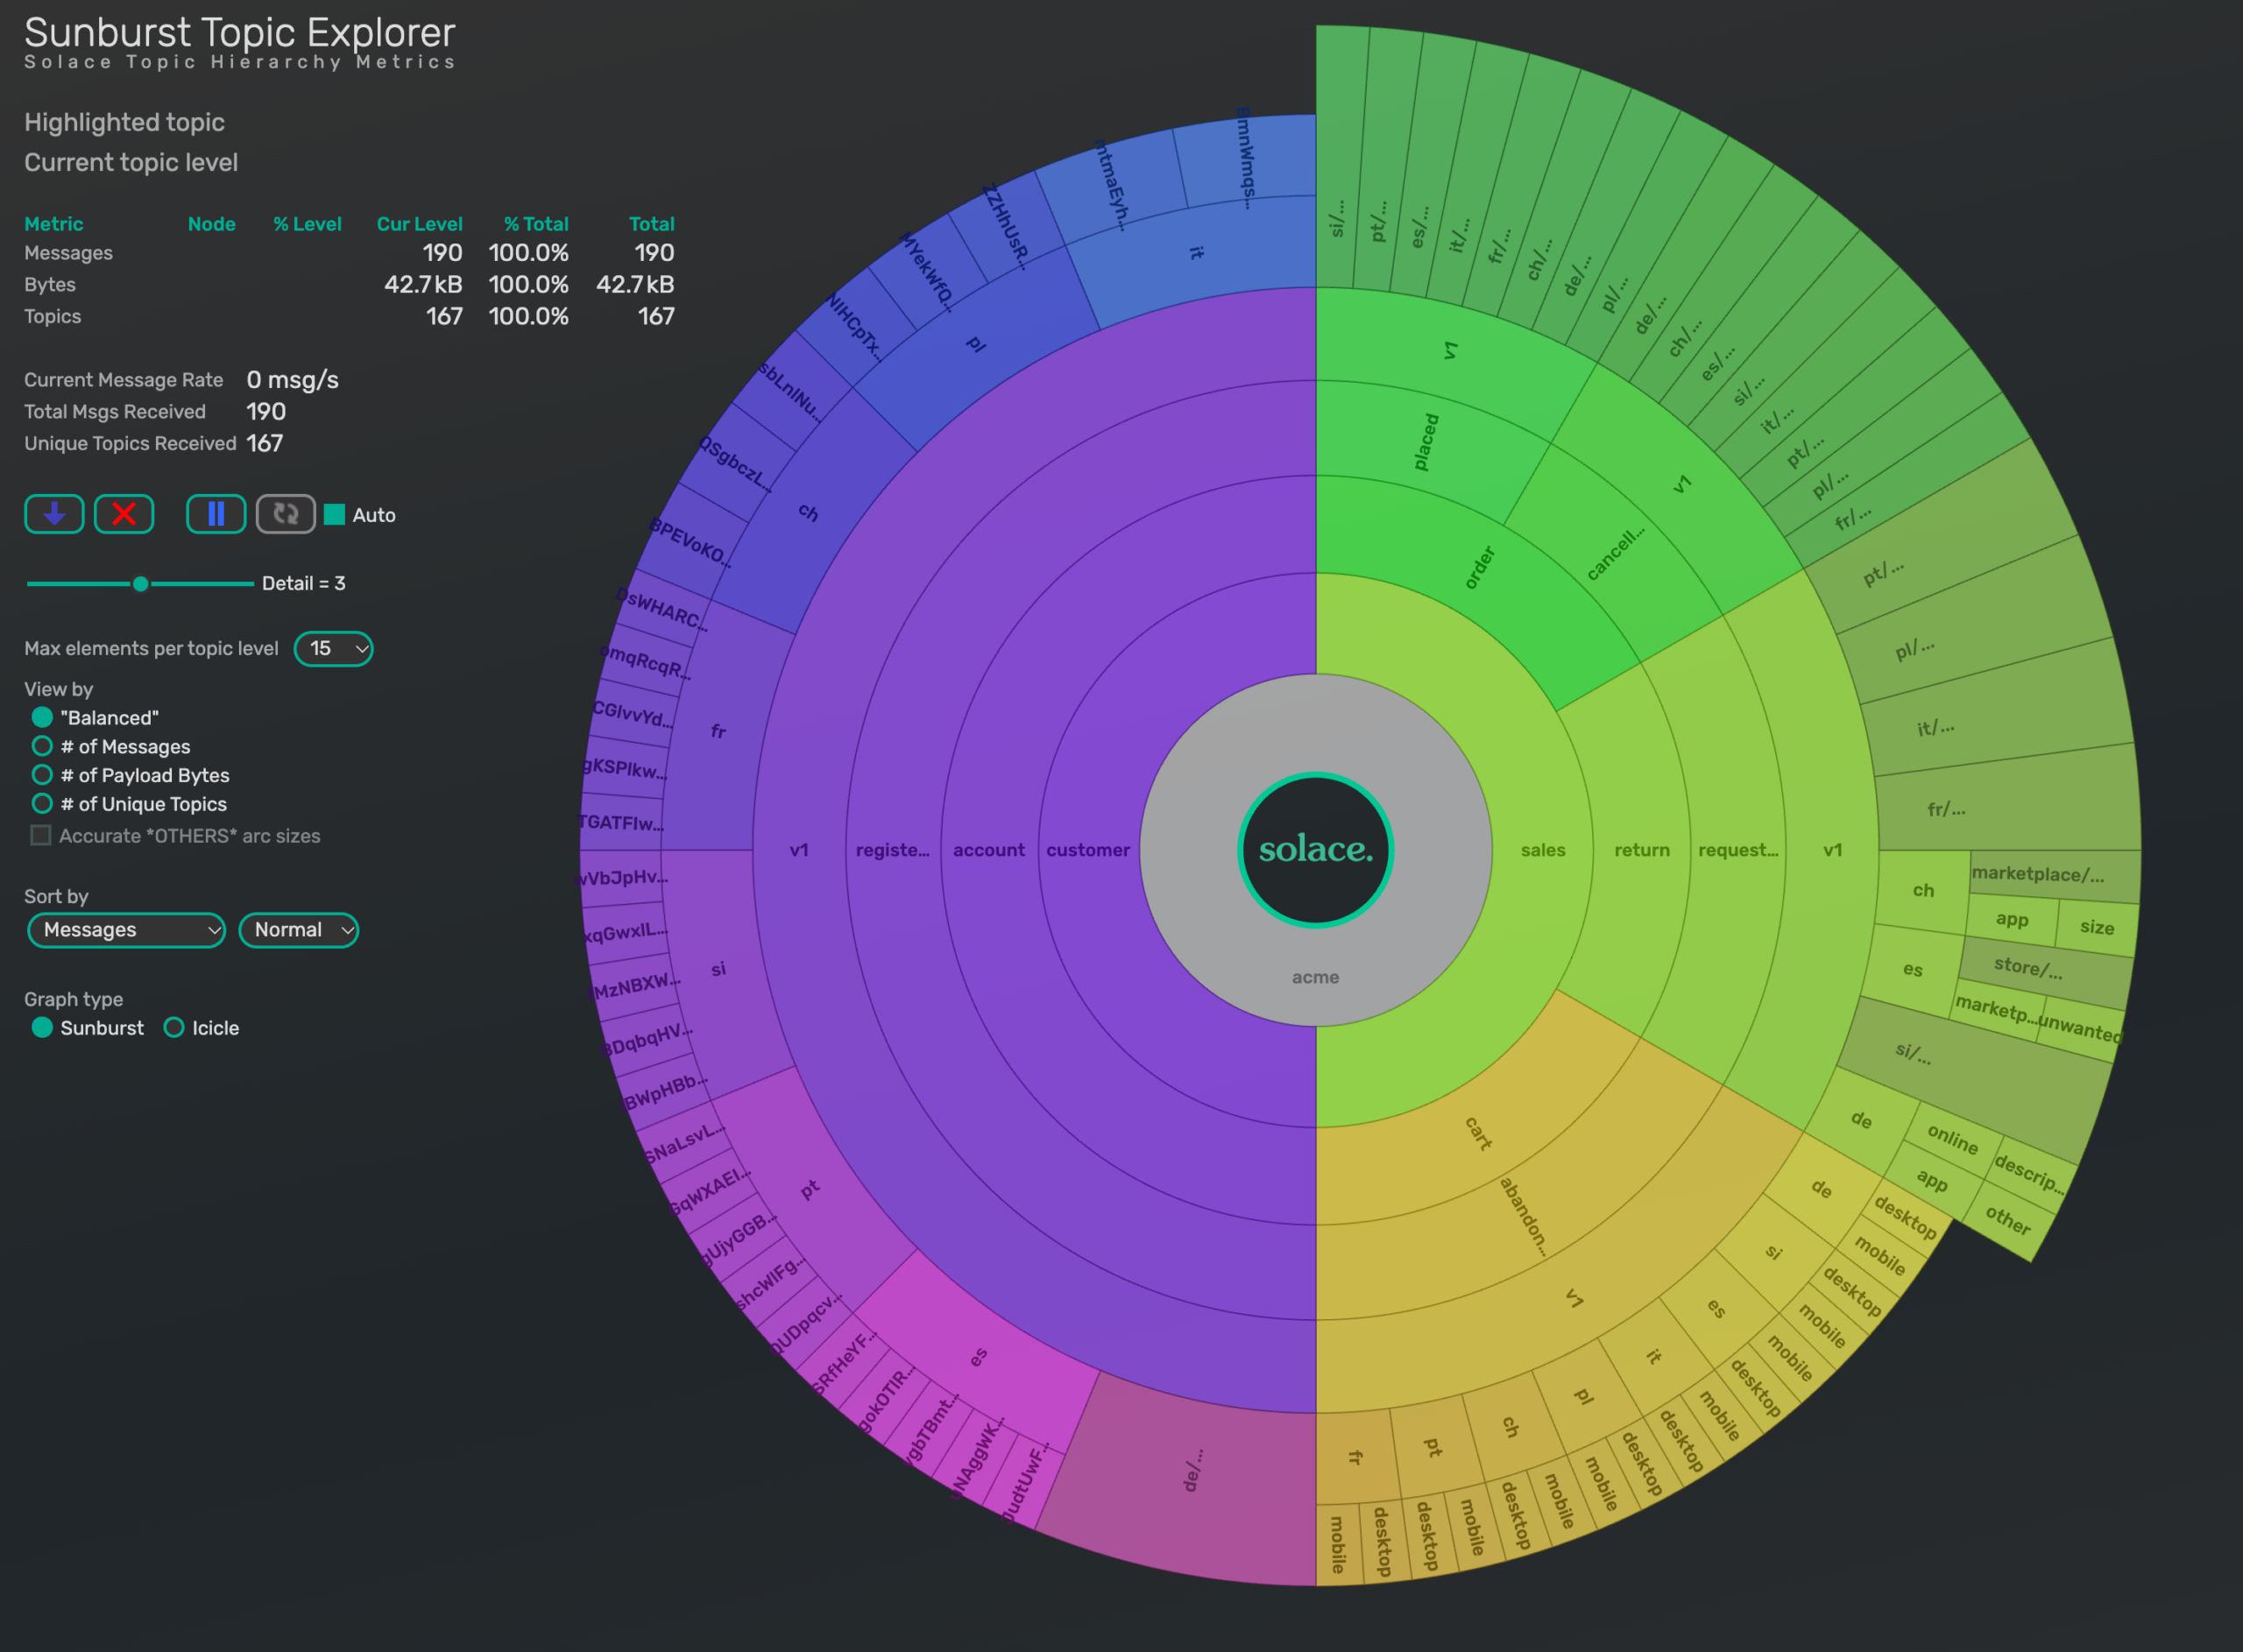Click the Messages metric row label

[x=68, y=253]
